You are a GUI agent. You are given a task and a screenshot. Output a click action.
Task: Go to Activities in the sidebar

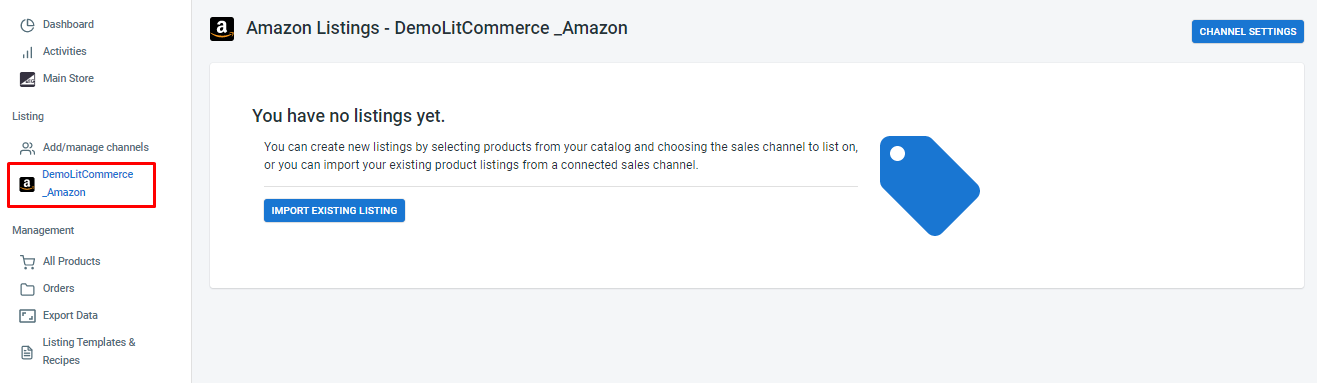(65, 51)
